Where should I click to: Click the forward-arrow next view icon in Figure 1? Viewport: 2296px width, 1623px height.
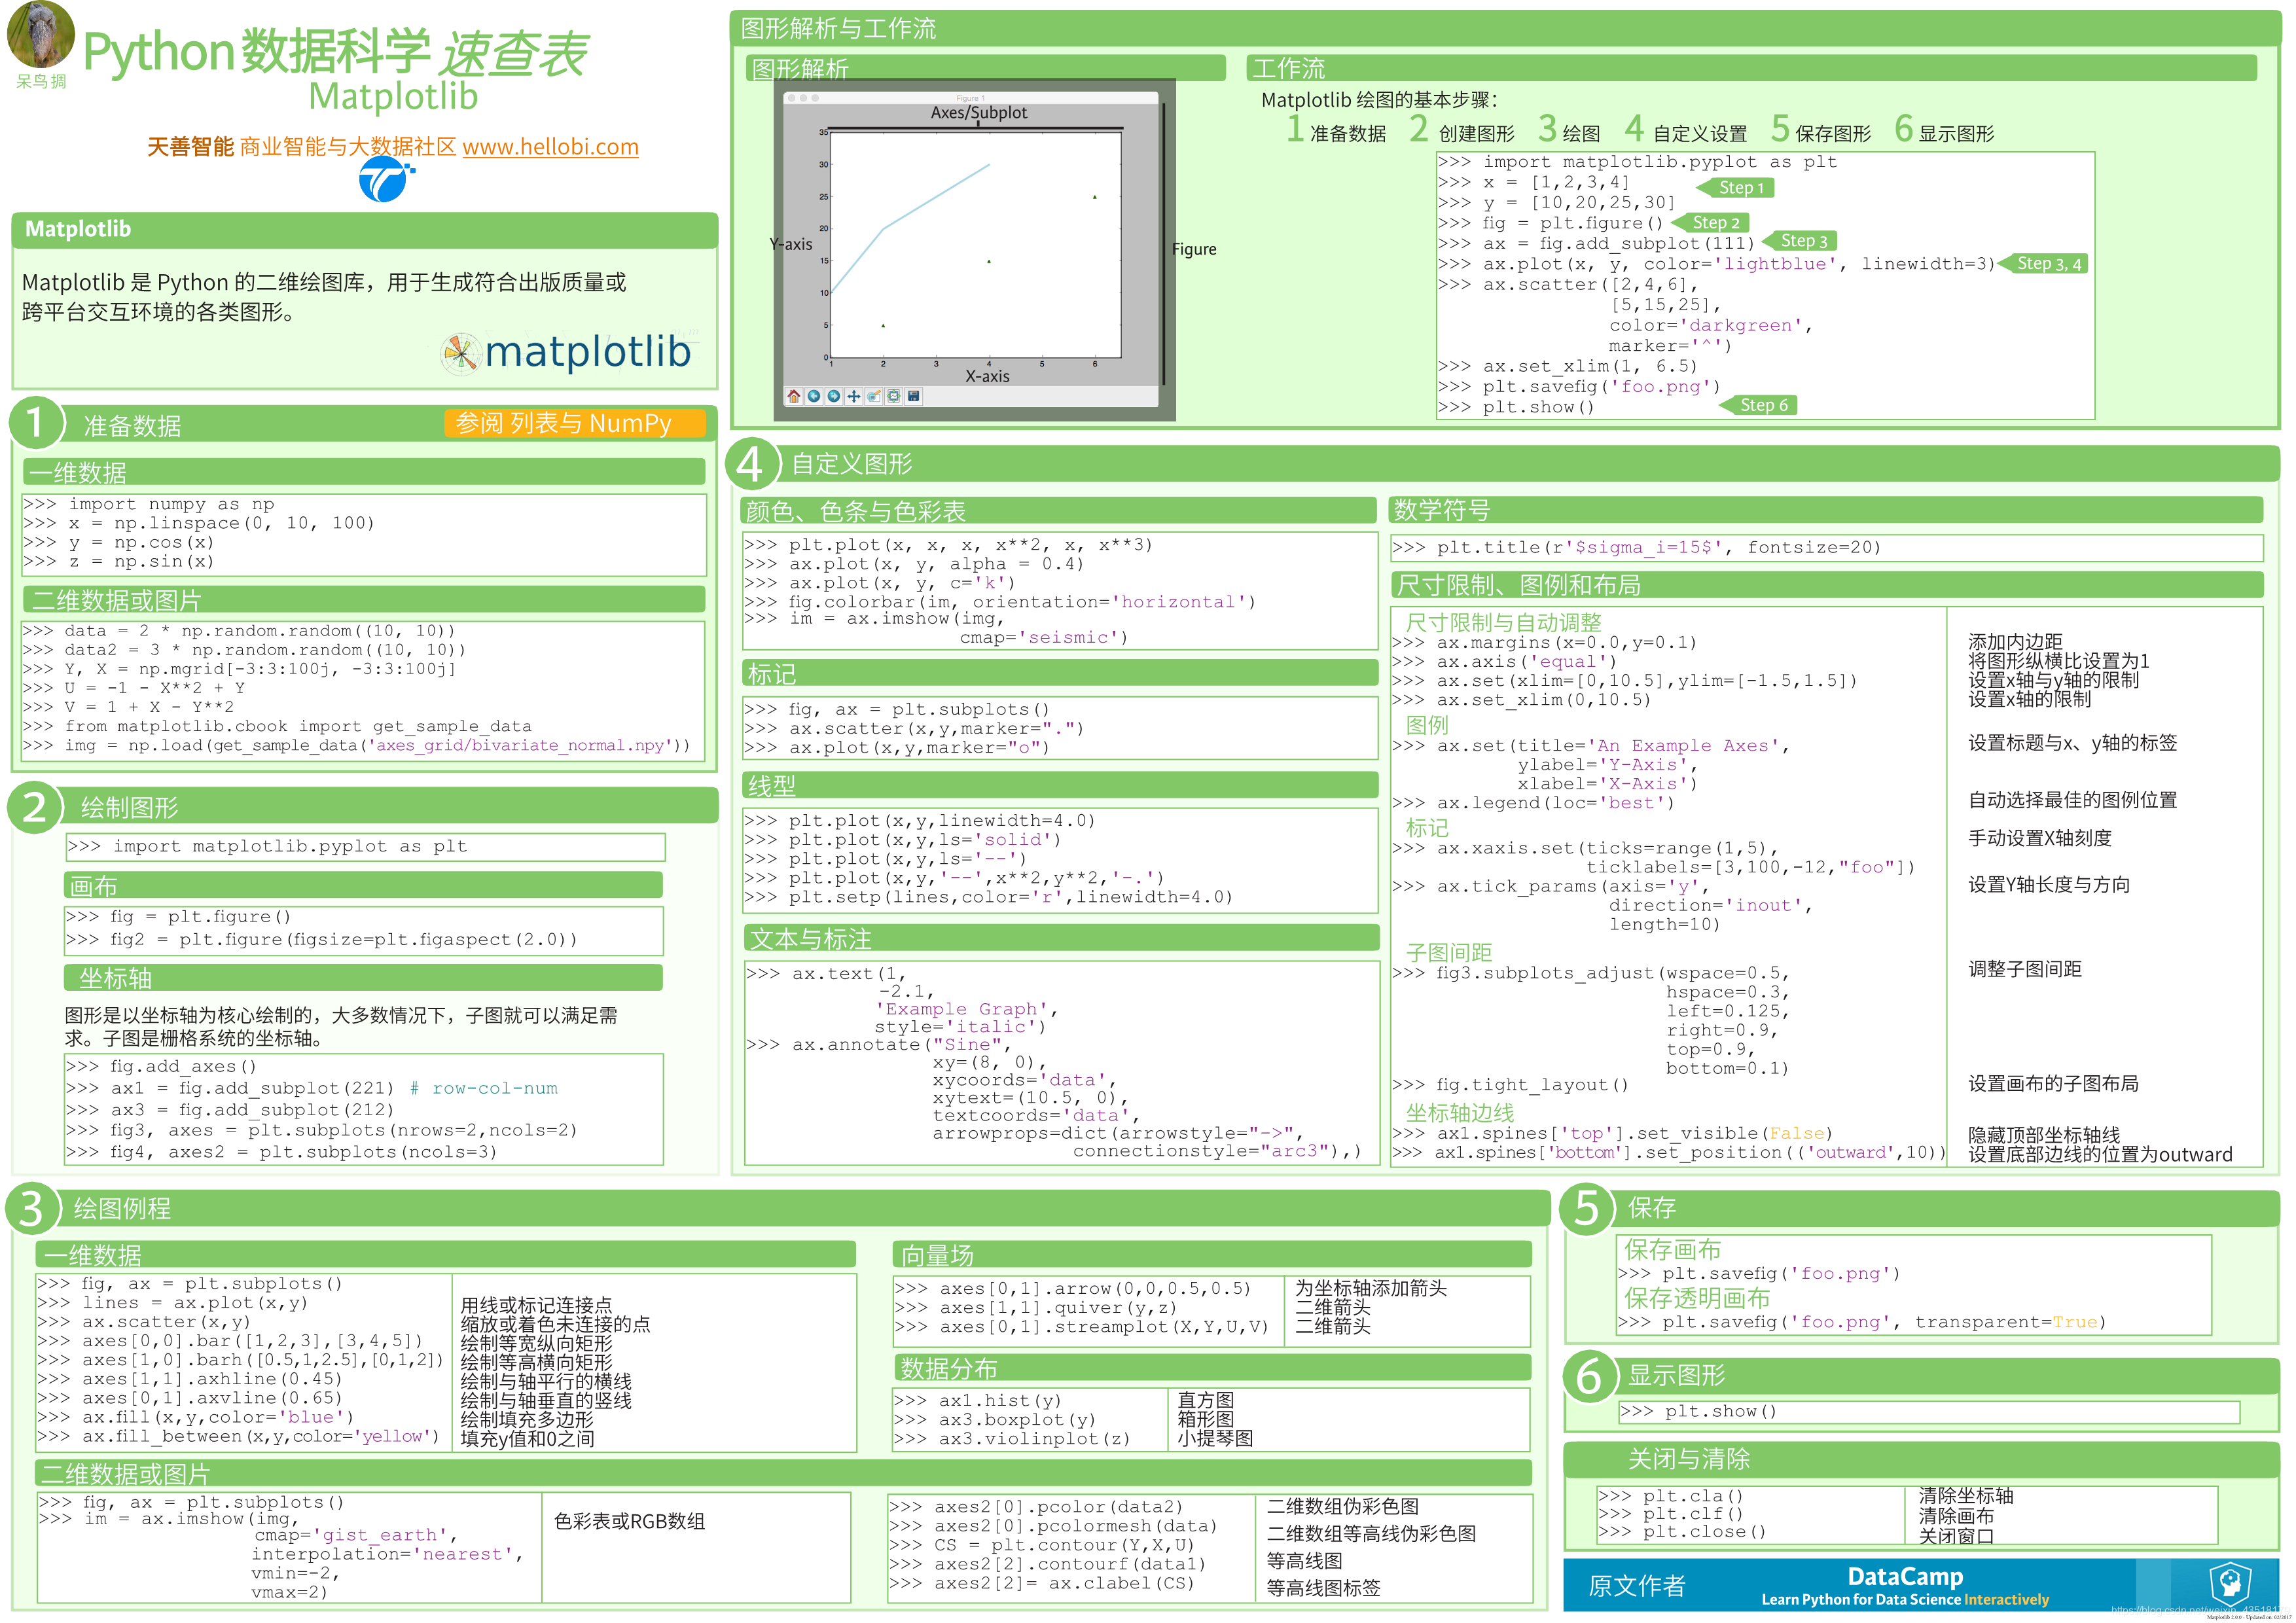click(x=834, y=396)
